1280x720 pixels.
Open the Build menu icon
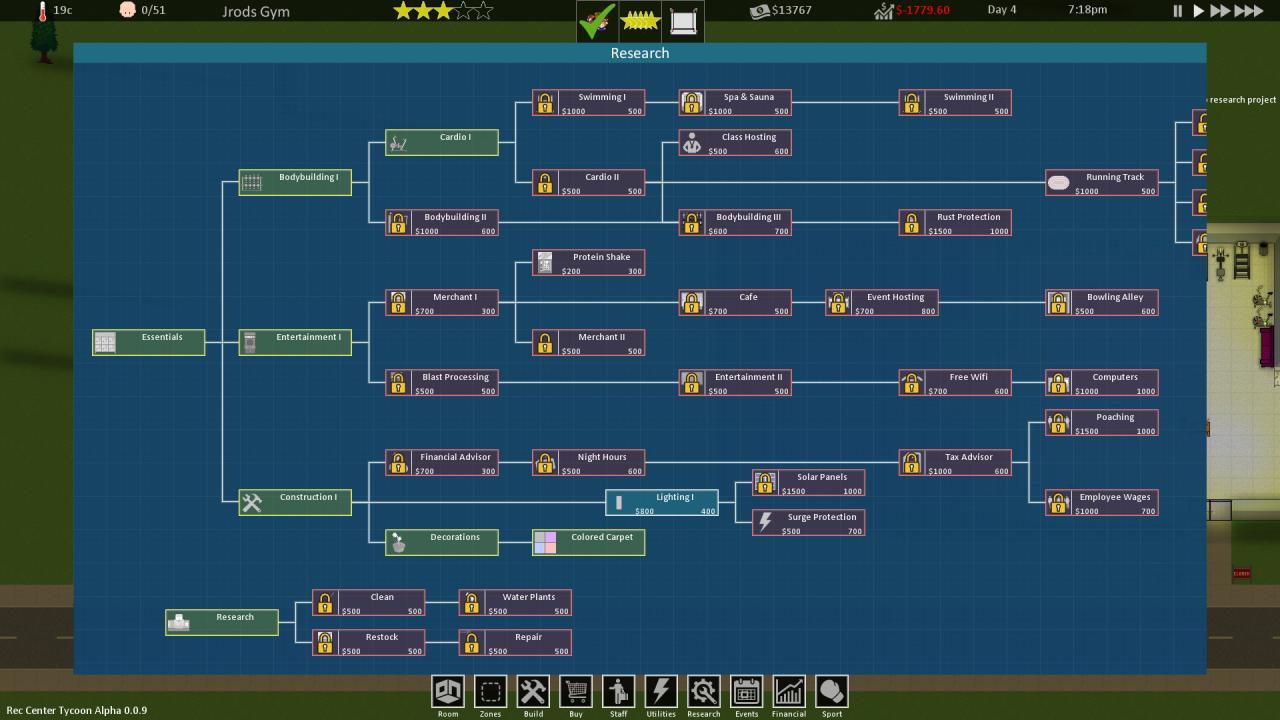pyautogui.click(x=533, y=692)
